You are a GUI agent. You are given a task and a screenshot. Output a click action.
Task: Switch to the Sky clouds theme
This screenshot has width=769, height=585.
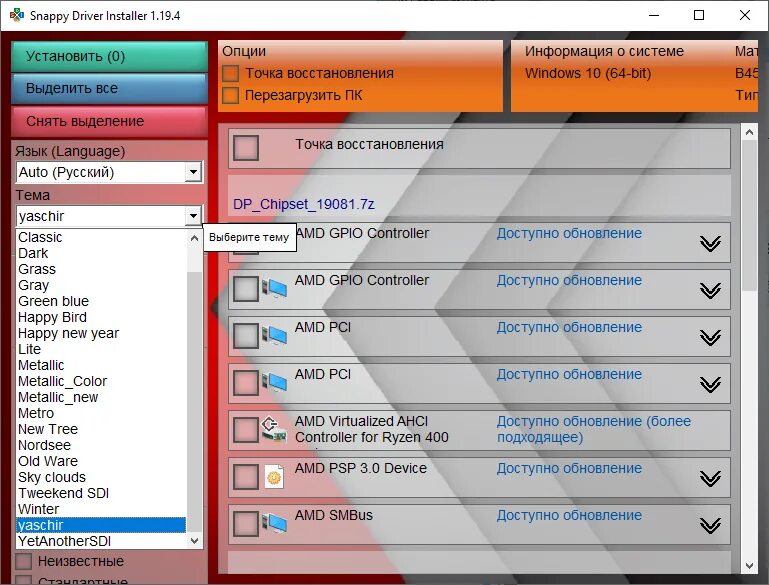(x=101, y=477)
